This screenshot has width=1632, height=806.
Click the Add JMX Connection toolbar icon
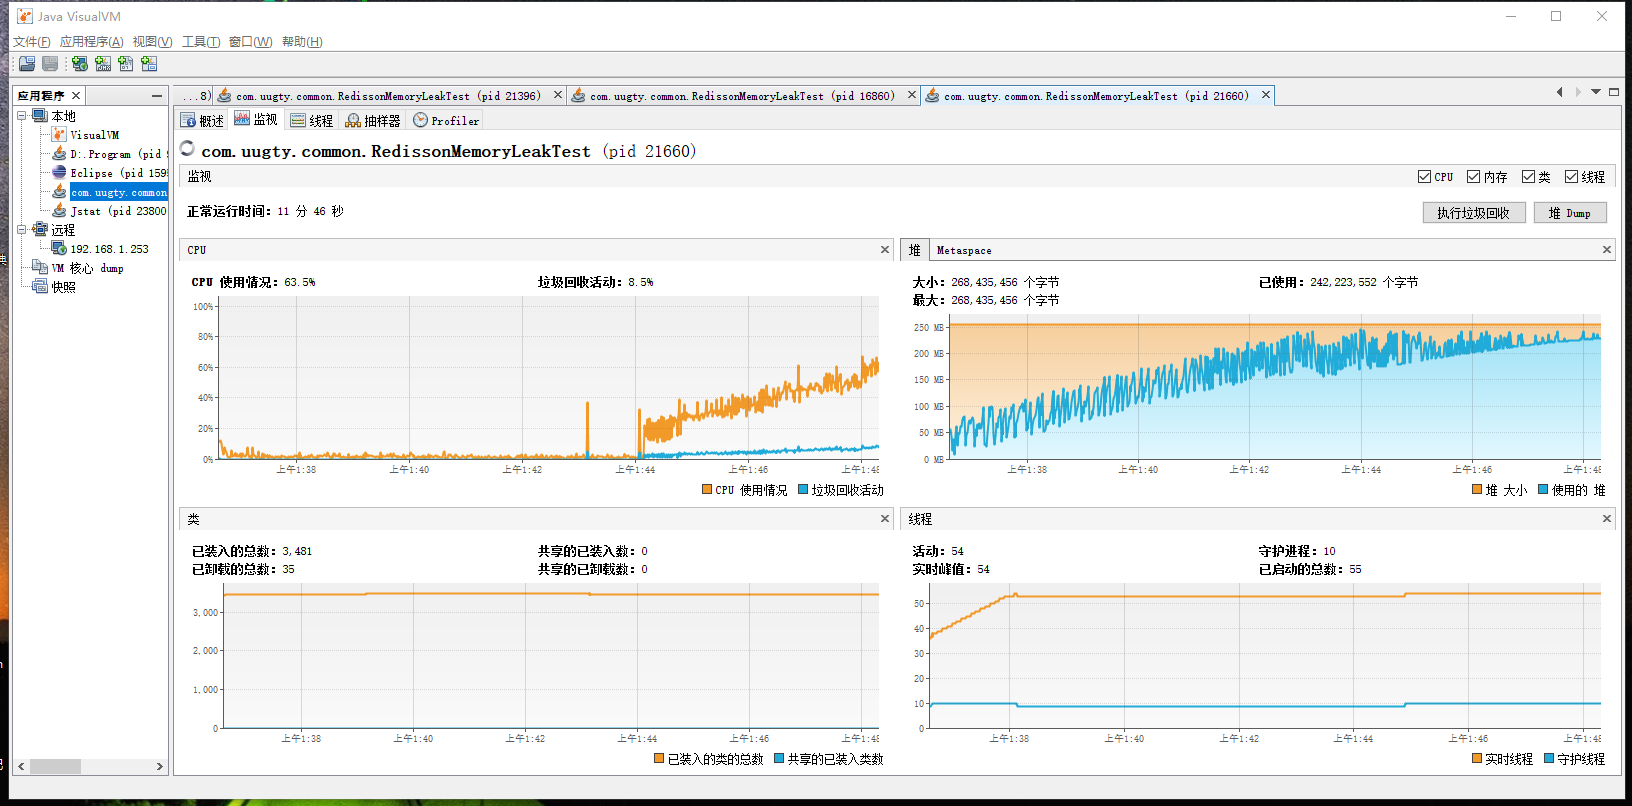[x=103, y=64]
